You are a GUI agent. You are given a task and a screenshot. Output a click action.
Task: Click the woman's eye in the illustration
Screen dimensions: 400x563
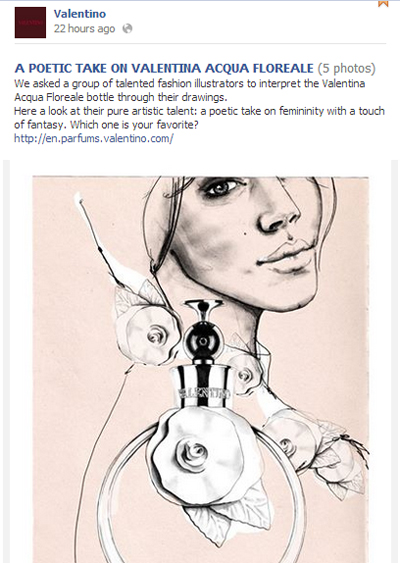222,187
